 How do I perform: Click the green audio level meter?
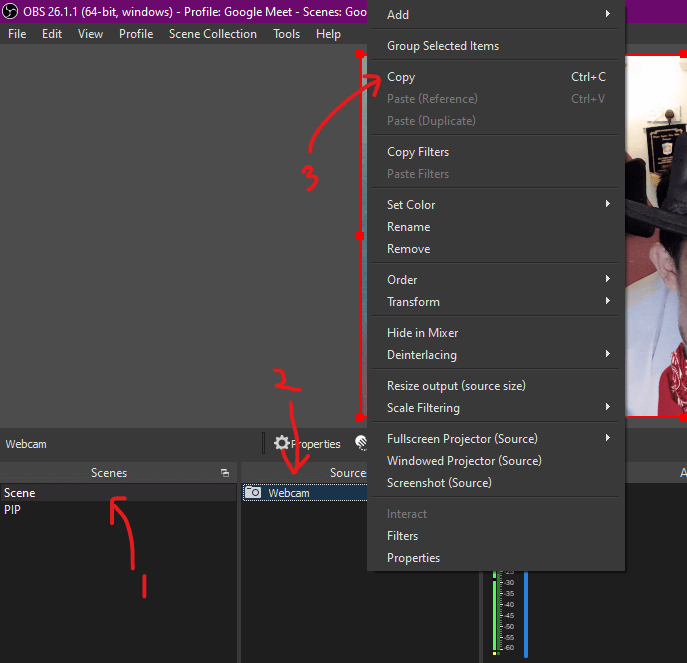496,612
